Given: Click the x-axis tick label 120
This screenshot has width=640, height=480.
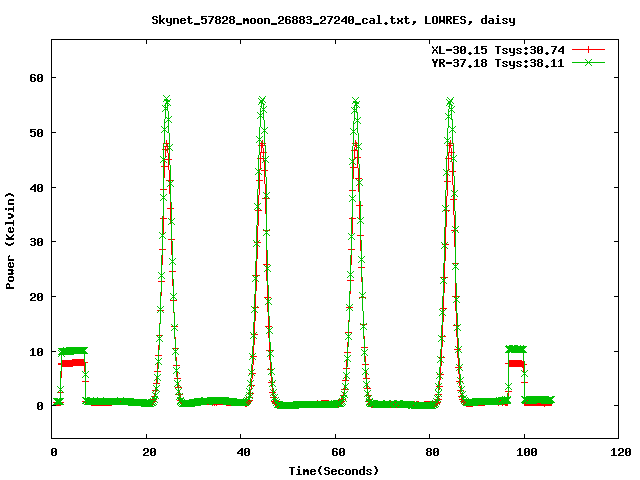Looking at the screenshot, I should click(618, 452).
